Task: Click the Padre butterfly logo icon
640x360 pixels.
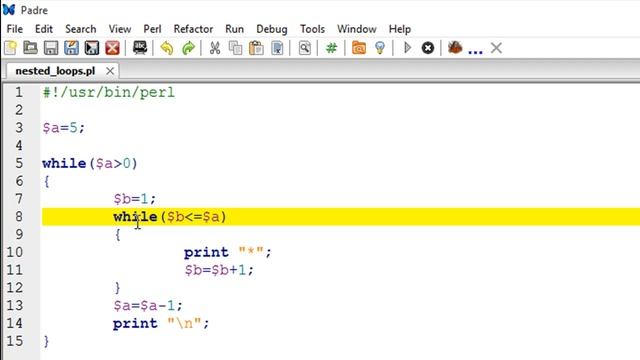Action: pos(9,10)
